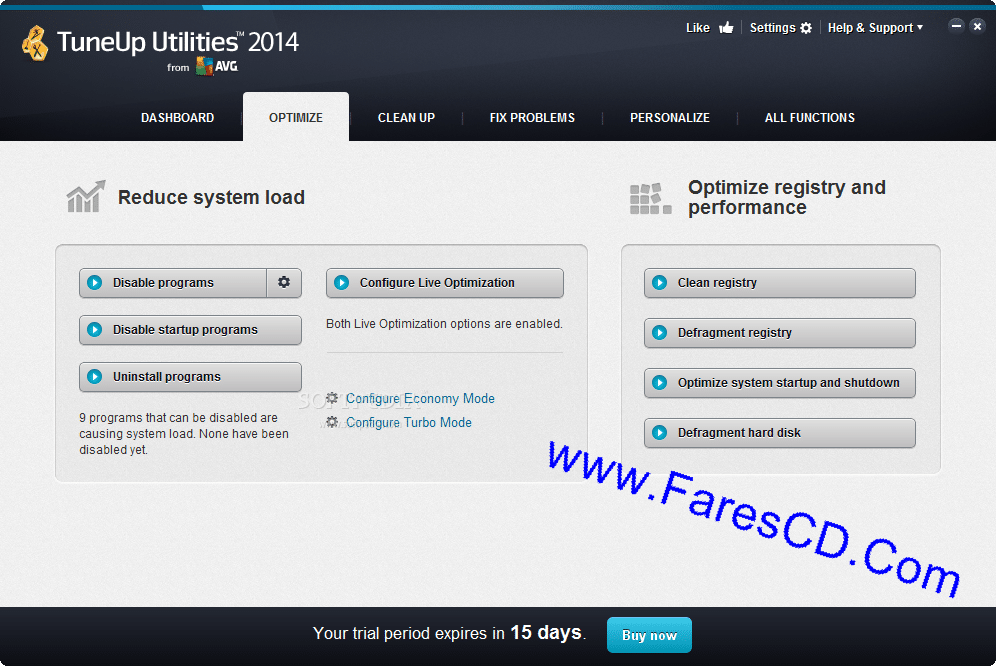Screen dimensions: 996x666
Task: Go to the Clean Up tab
Action: pyautogui.click(x=407, y=118)
